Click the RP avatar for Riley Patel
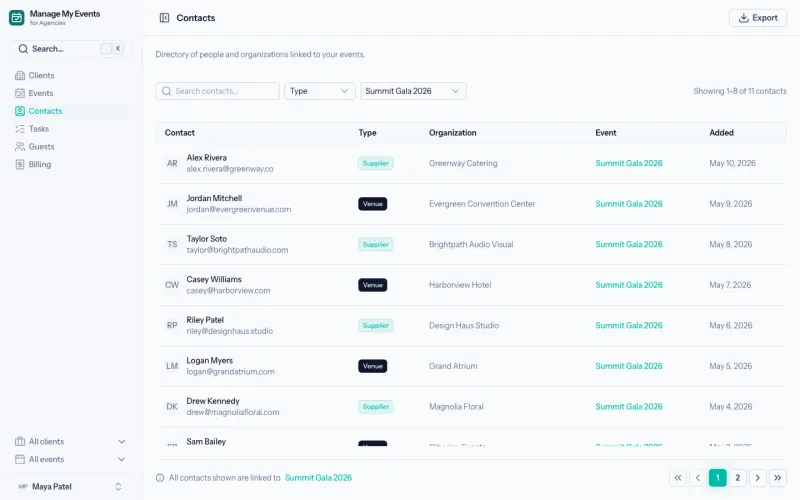Image resolution: width=800 pixels, height=500 pixels. click(x=172, y=326)
